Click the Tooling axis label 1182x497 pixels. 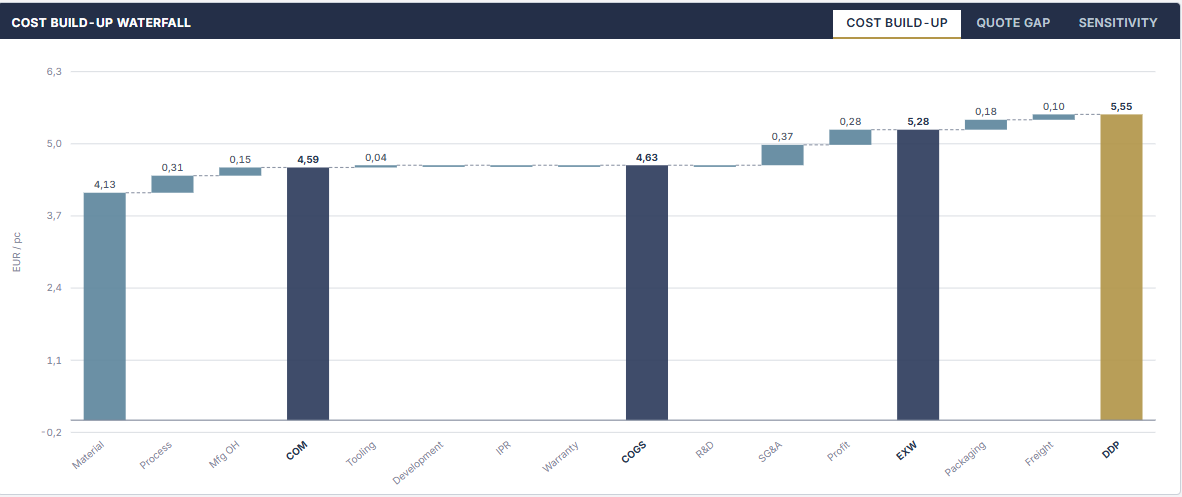coord(360,454)
